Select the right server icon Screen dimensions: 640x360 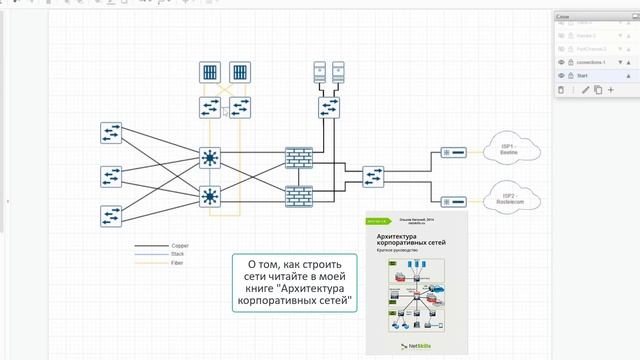pyautogui.click(x=338, y=72)
